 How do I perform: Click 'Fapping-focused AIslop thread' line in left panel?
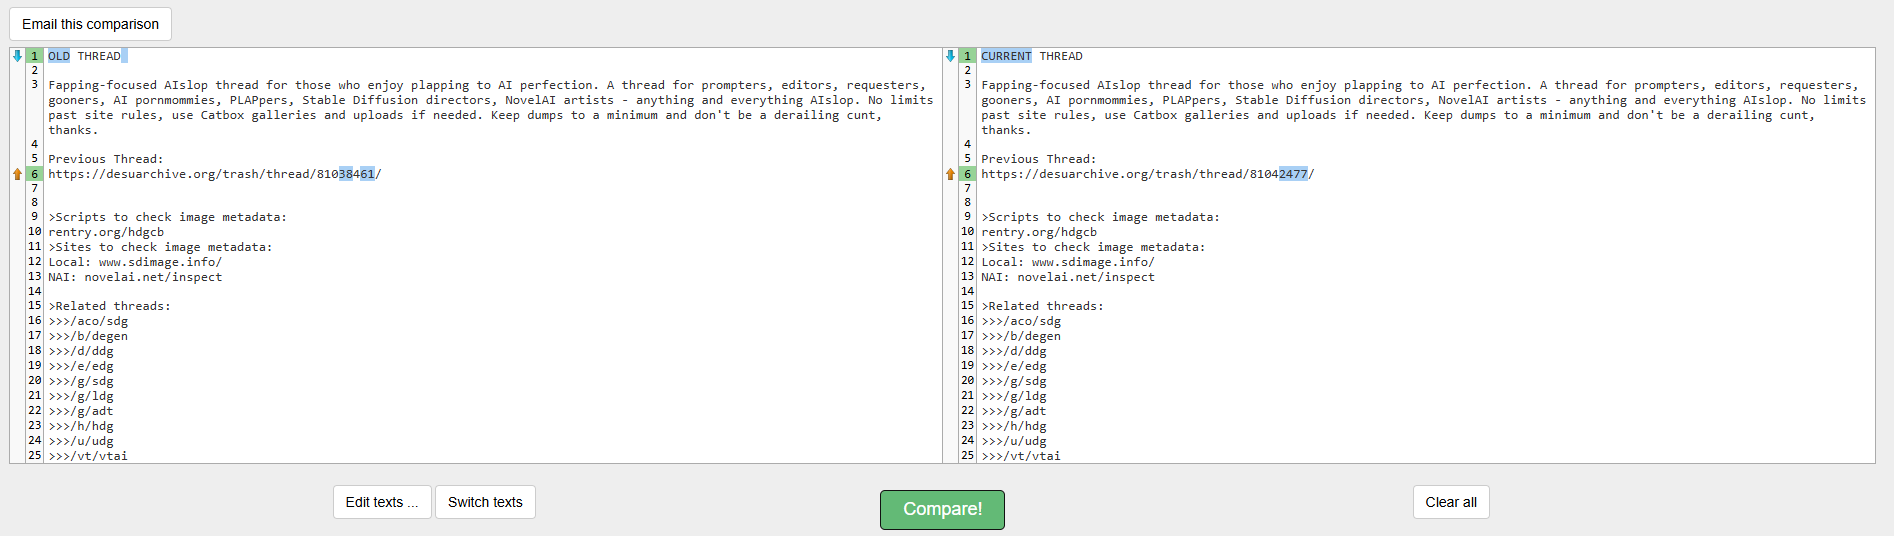tap(490, 108)
